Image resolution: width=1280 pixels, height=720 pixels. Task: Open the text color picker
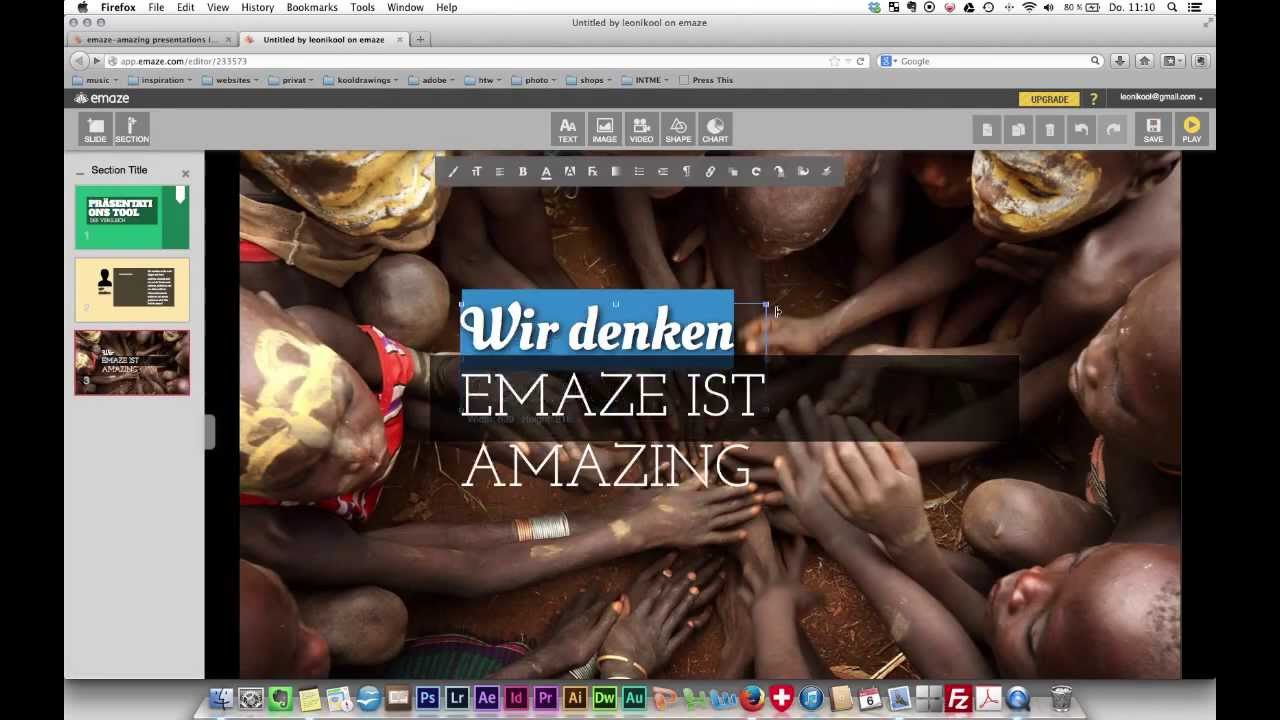tap(546, 172)
